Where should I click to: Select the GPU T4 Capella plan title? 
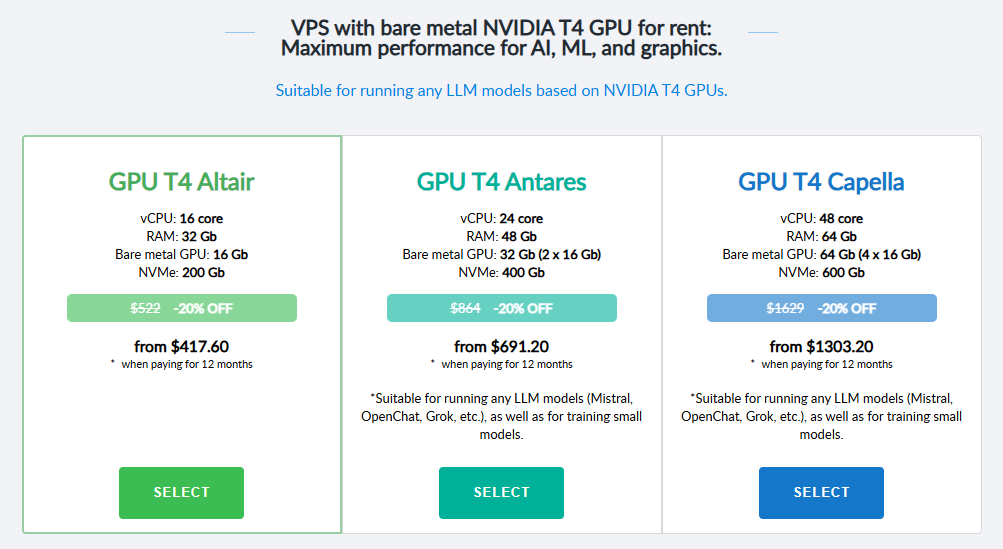tap(821, 182)
